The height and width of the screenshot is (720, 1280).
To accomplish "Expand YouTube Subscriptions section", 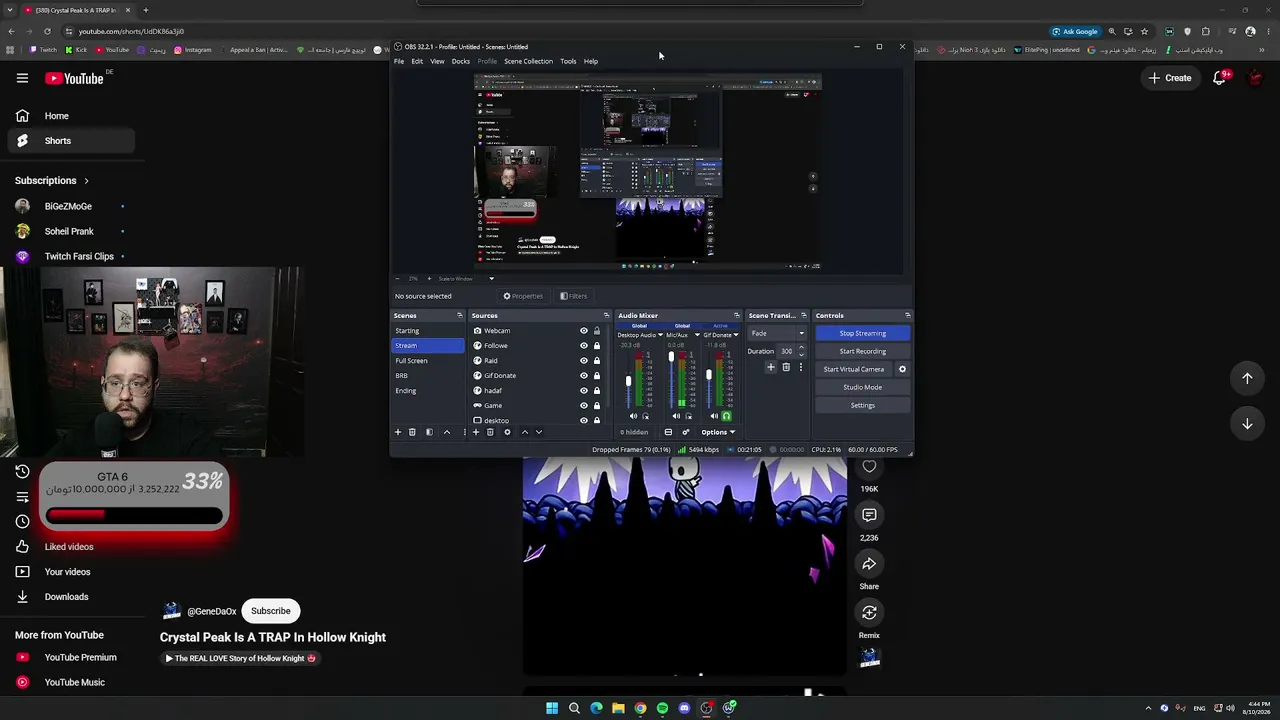I will [x=52, y=181].
